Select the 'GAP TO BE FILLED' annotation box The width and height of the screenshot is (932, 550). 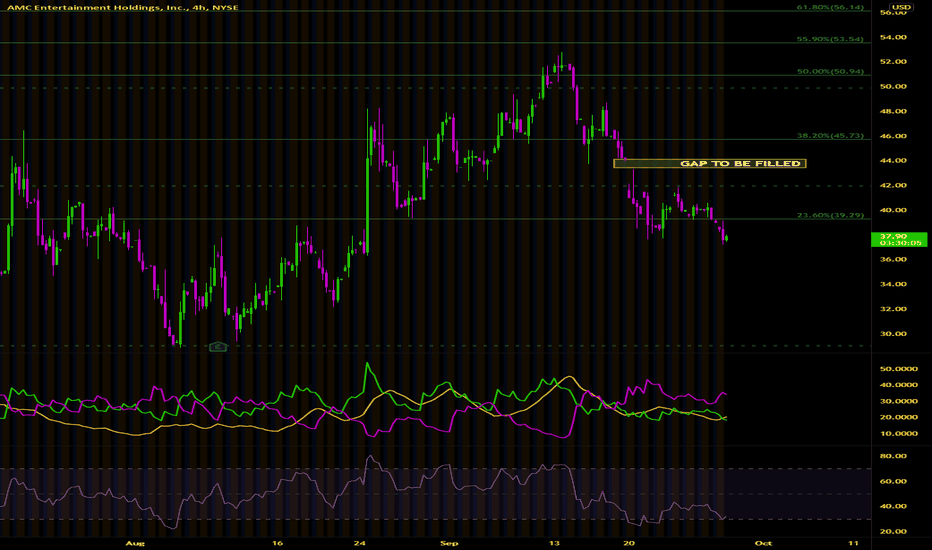pyautogui.click(x=710, y=164)
